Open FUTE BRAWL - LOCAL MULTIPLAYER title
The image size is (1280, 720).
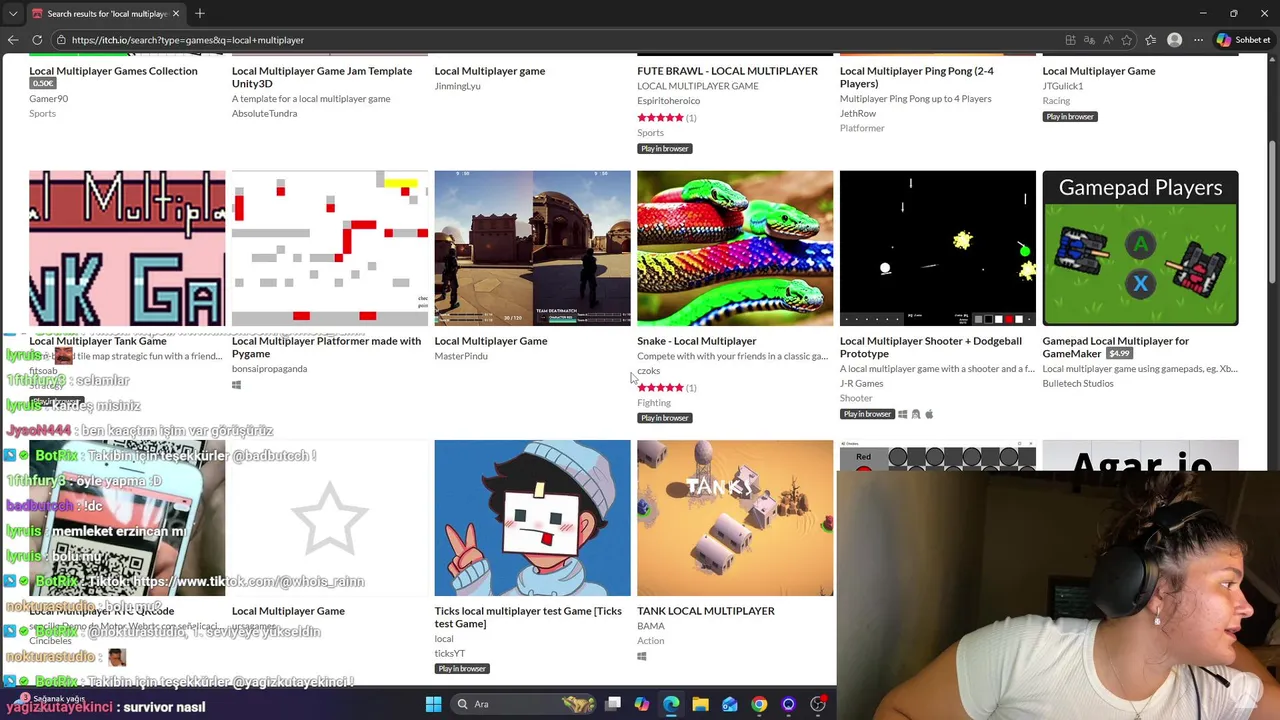[x=727, y=71]
